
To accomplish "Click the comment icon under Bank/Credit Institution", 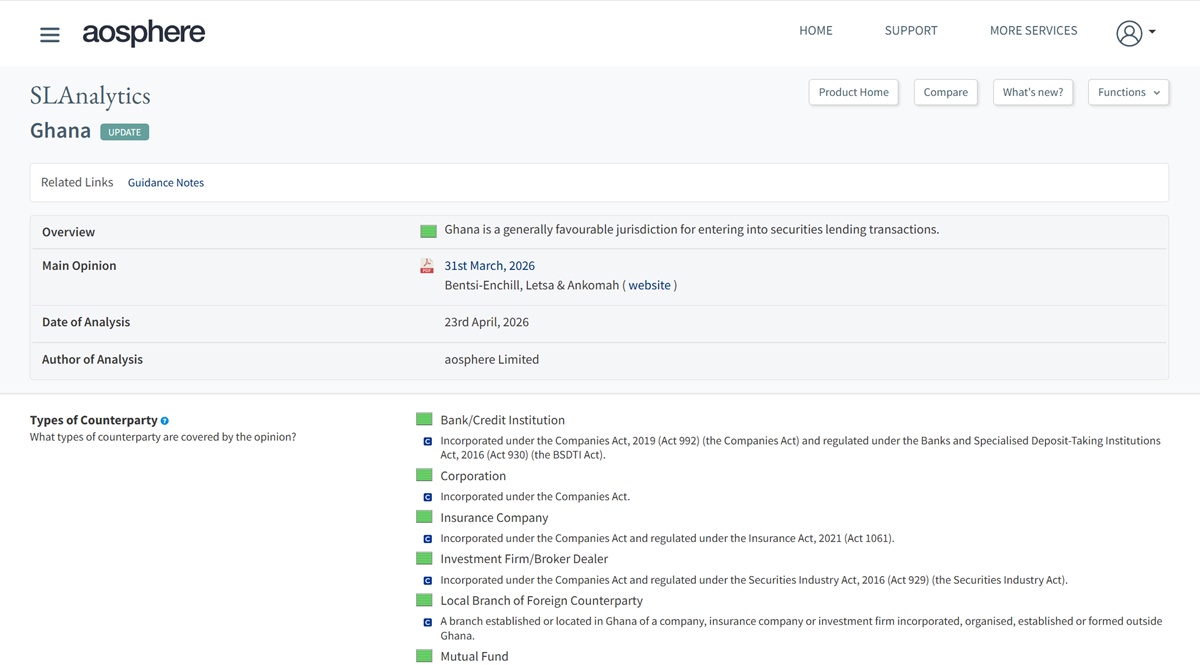I will click(428, 441).
